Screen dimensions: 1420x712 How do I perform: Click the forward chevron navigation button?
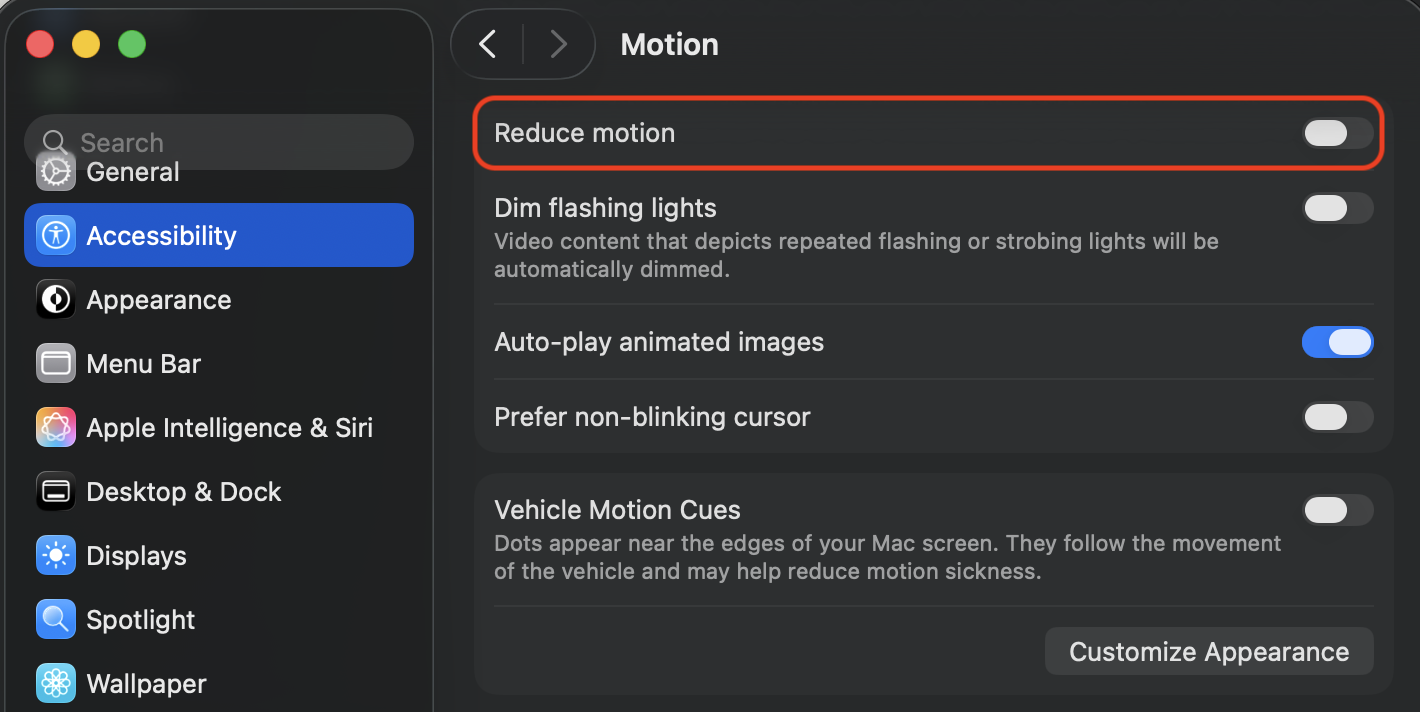(x=558, y=44)
